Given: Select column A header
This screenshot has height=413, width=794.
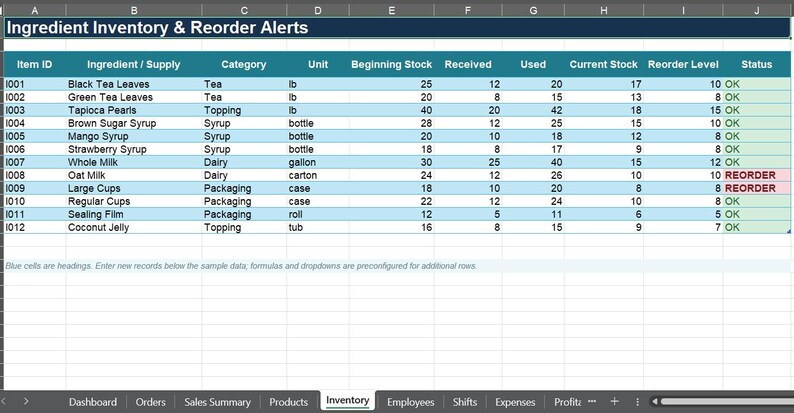Looking at the screenshot, I should (34, 11).
